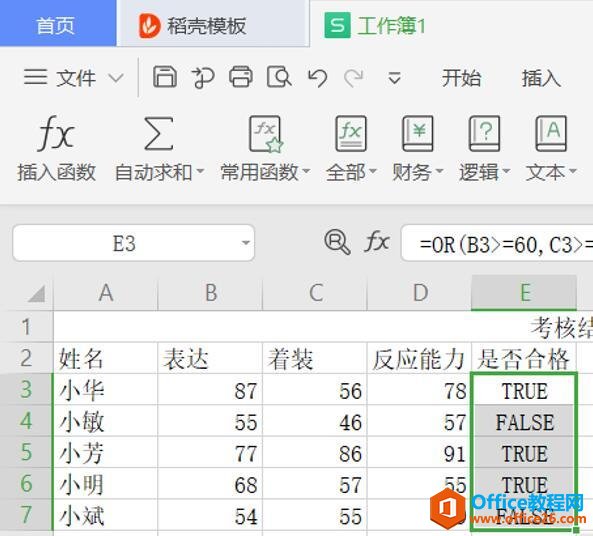Click the FALSE cell in row 4
The width and height of the screenshot is (593, 536).
click(524, 421)
